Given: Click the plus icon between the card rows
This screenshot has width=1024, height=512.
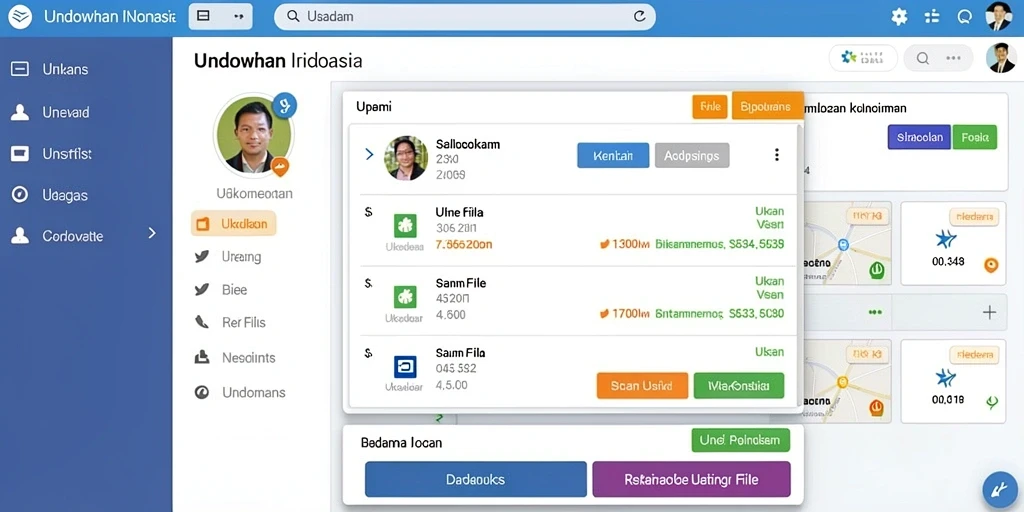Looking at the screenshot, I should tap(989, 313).
